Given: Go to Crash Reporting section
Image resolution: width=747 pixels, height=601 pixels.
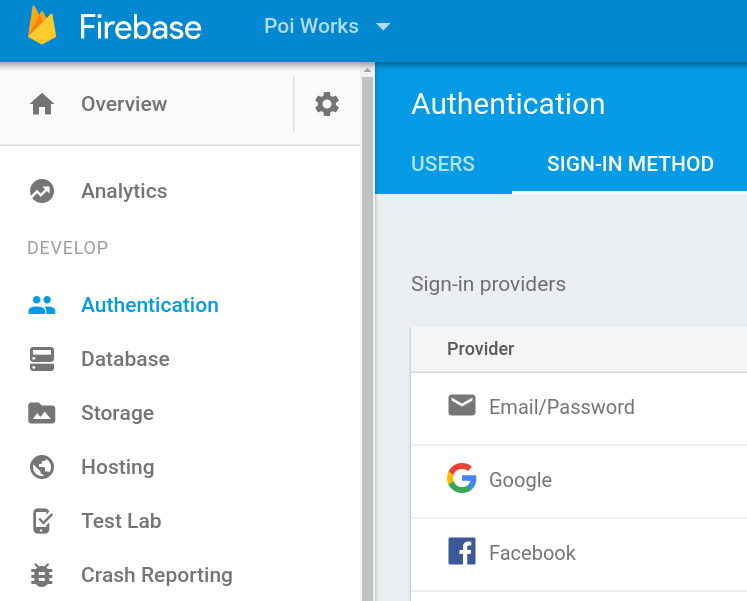Looking at the screenshot, I should [157, 575].
